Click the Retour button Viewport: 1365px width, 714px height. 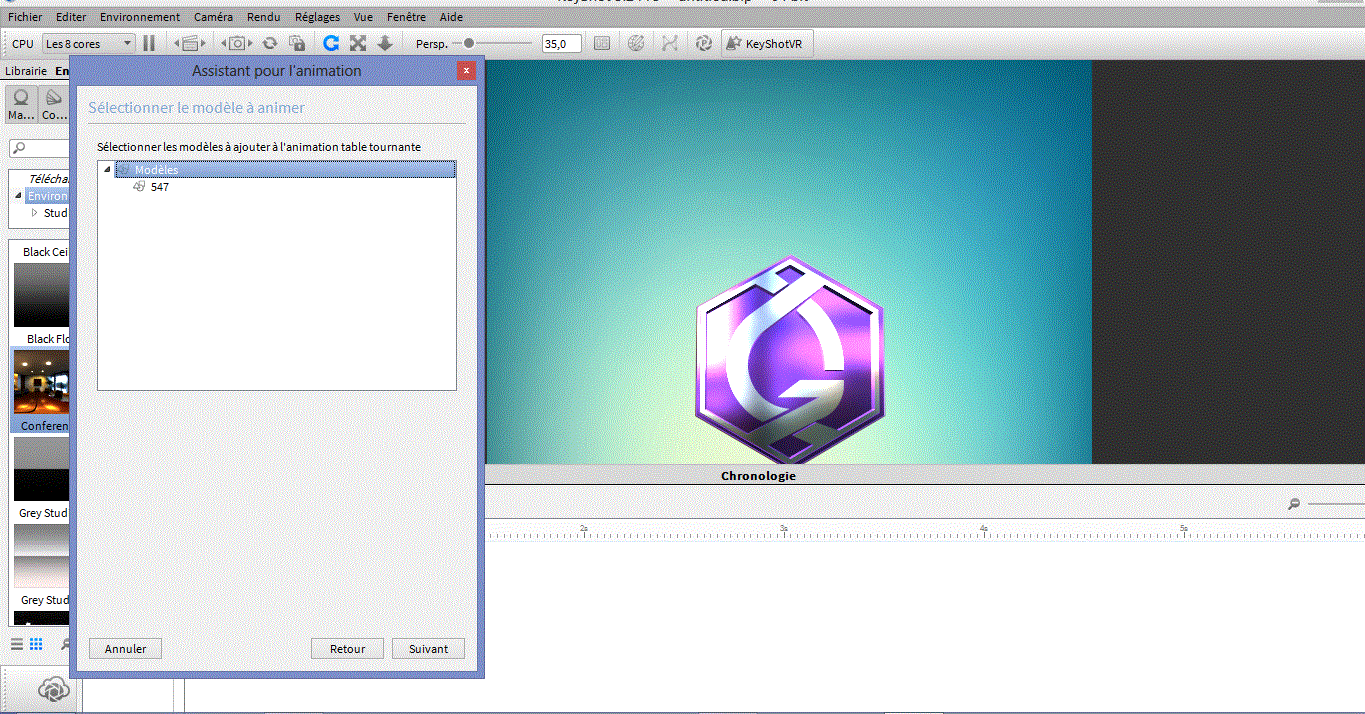[348, 649]
